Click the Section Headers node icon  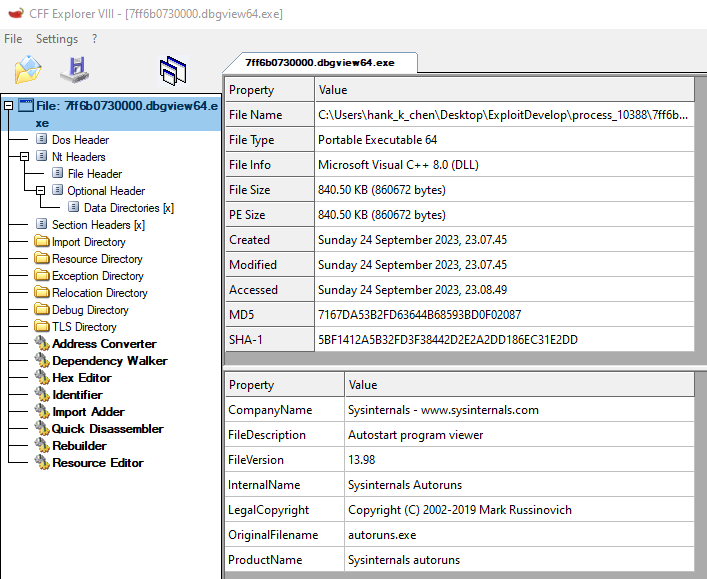(41, 224)
